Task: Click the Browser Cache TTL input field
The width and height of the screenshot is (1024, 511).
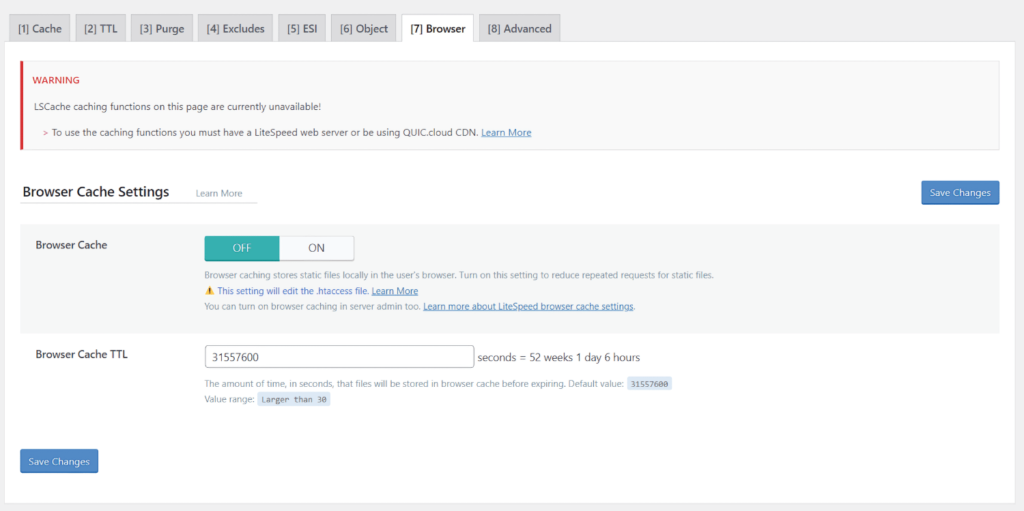Action: click(x=339, y=357)
